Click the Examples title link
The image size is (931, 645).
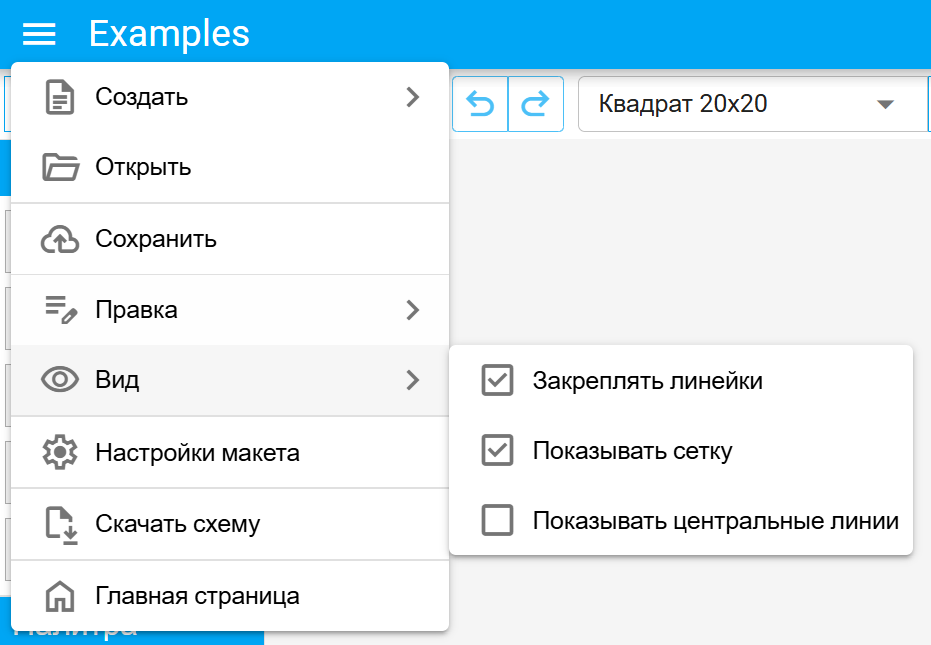tap(169, 33)
